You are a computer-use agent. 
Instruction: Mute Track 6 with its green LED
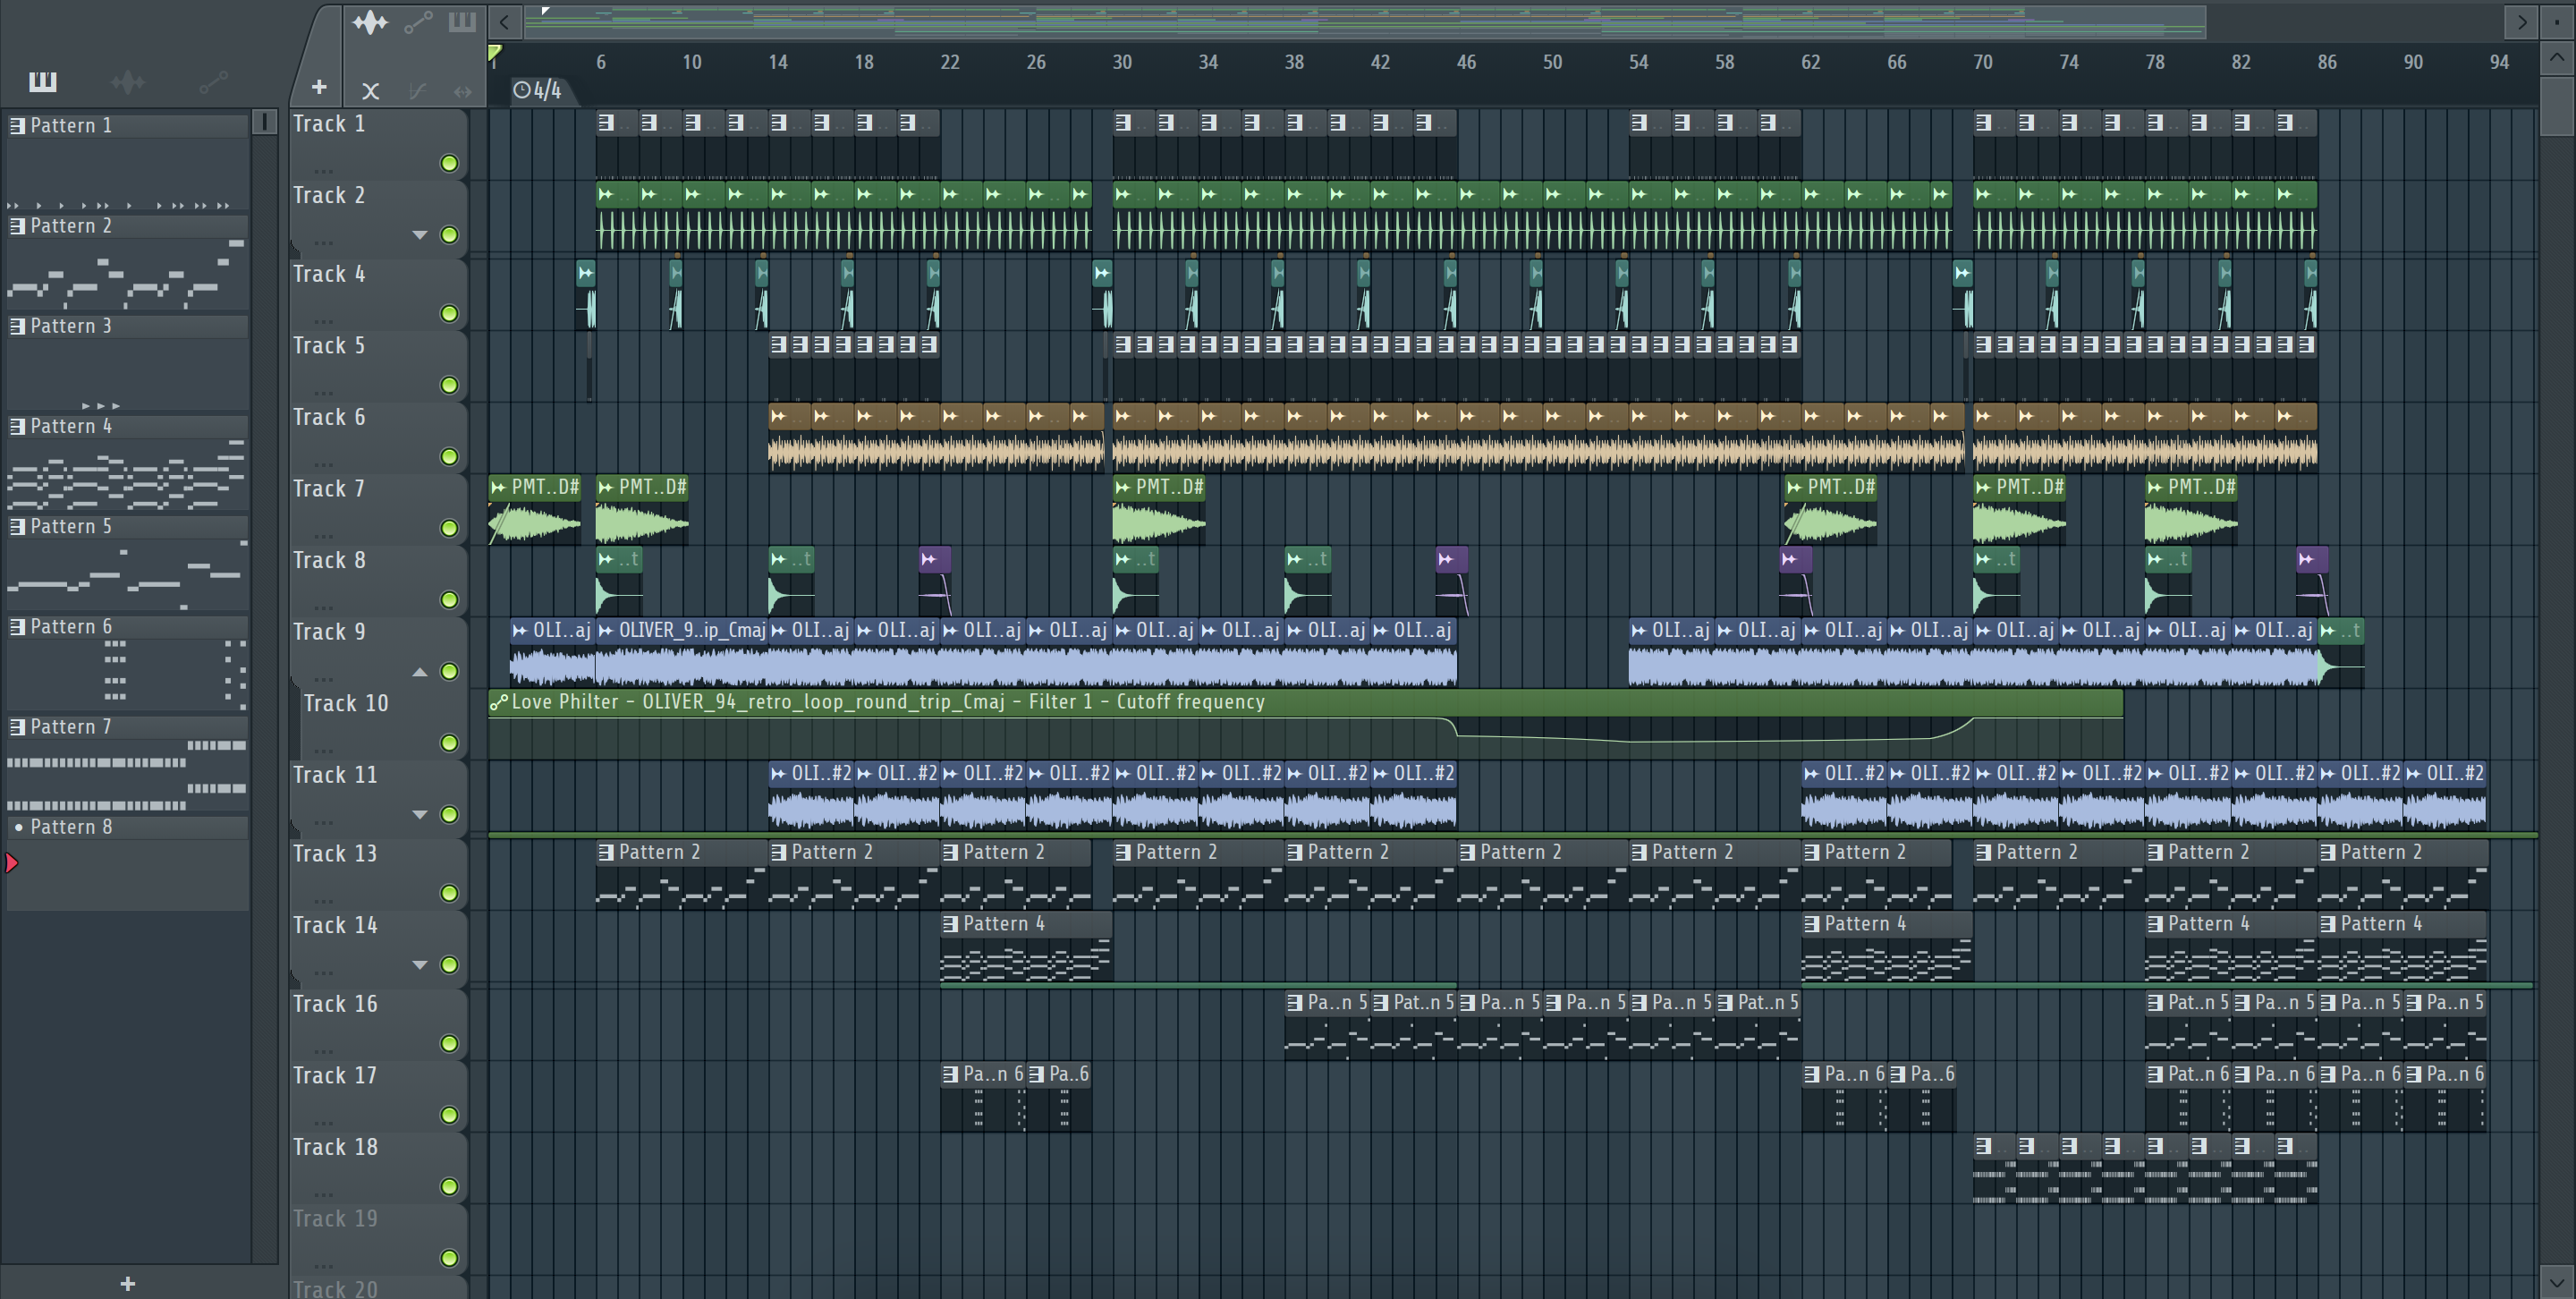coord(449,457)
